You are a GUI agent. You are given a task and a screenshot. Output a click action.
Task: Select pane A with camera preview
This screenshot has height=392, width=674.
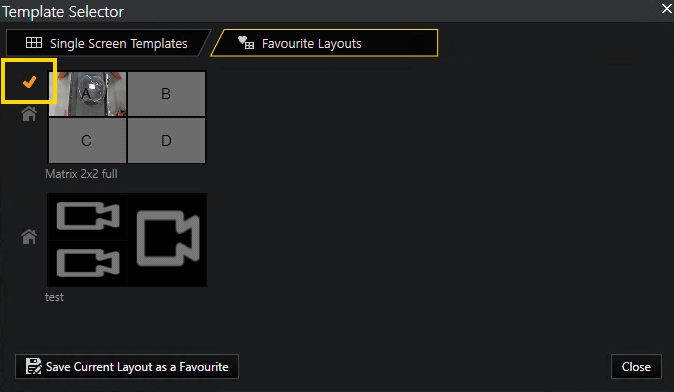(x=87, y=94)
